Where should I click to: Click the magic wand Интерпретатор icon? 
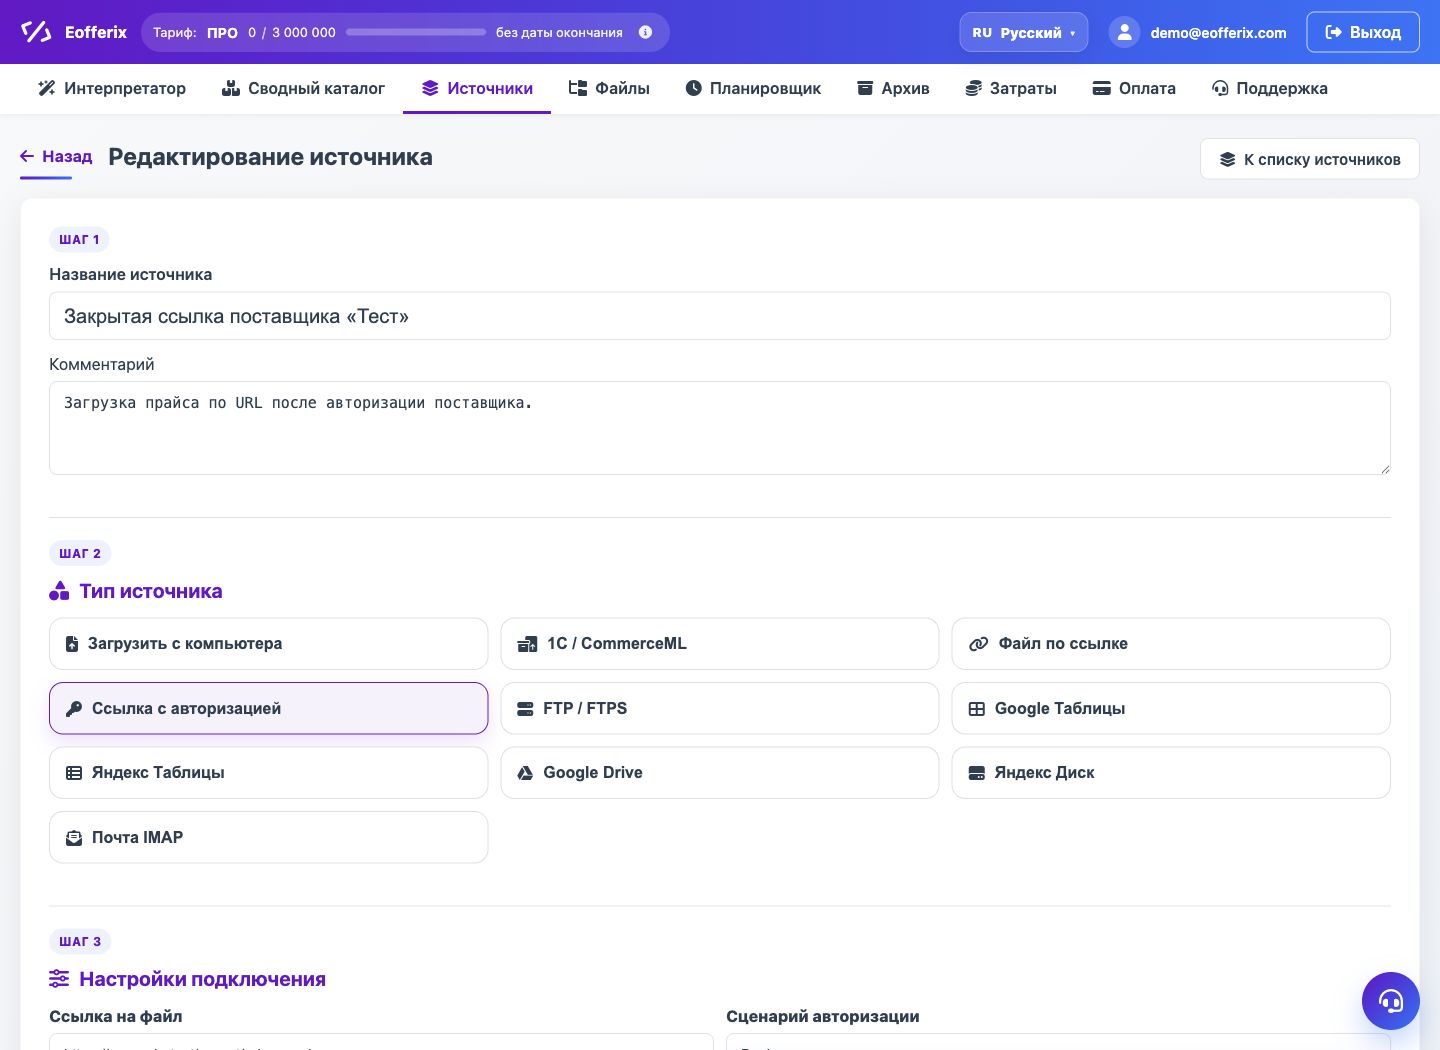point(47,88)
